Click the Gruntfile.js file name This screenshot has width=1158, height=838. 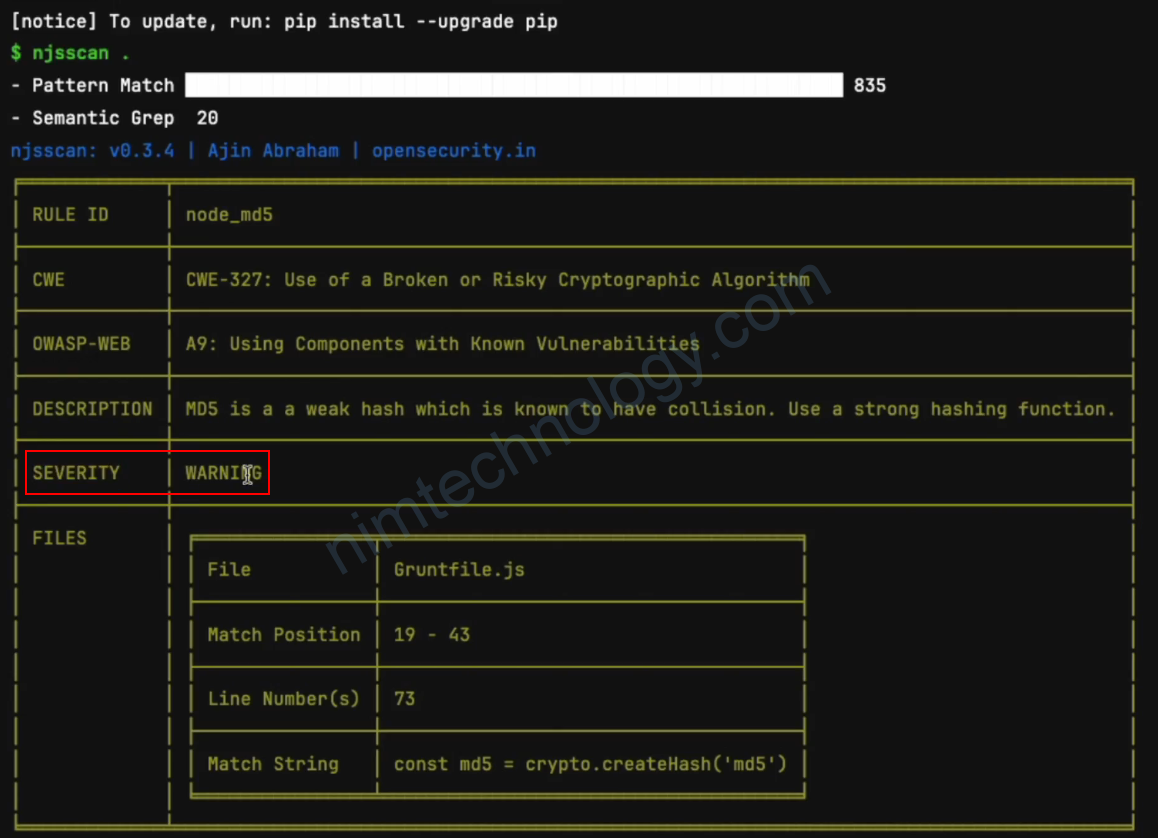coord(459,570)
